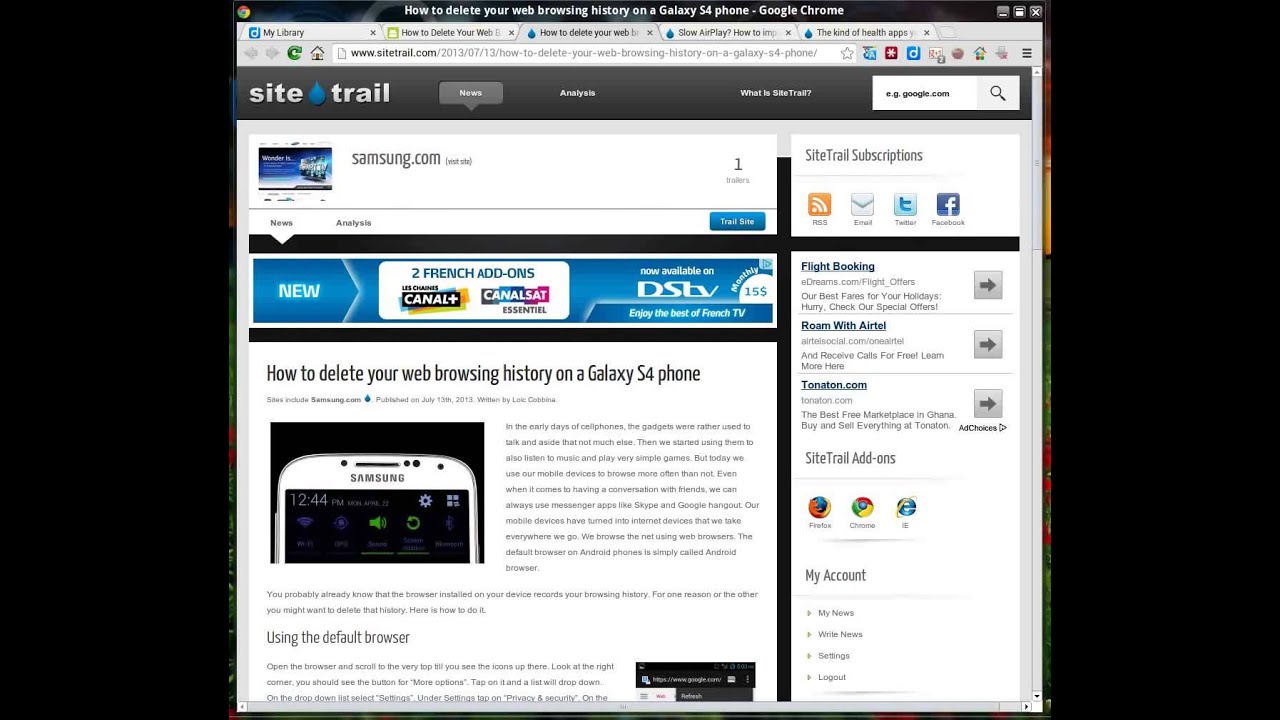Open the RSS subscription icon
This screenshot has height=720, width=1280.
pos(820,205)
